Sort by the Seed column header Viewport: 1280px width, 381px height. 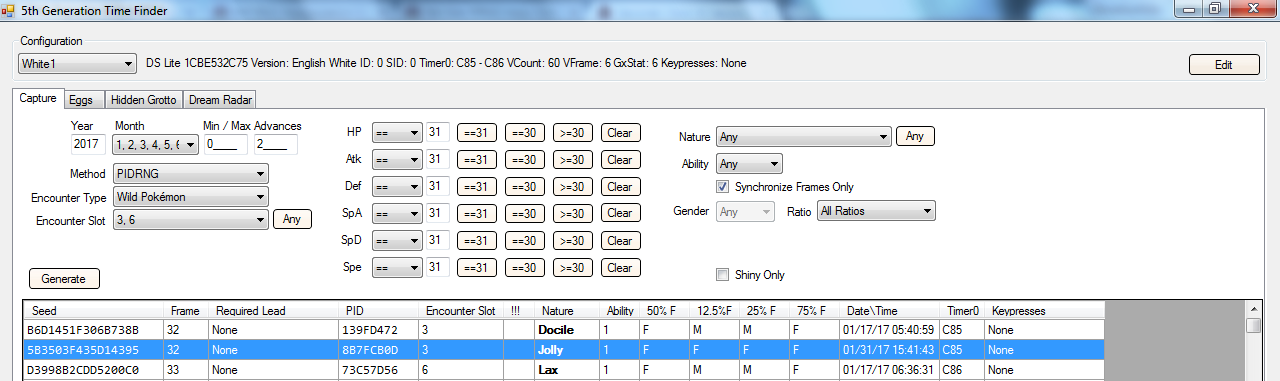click(x=95, y=311)
